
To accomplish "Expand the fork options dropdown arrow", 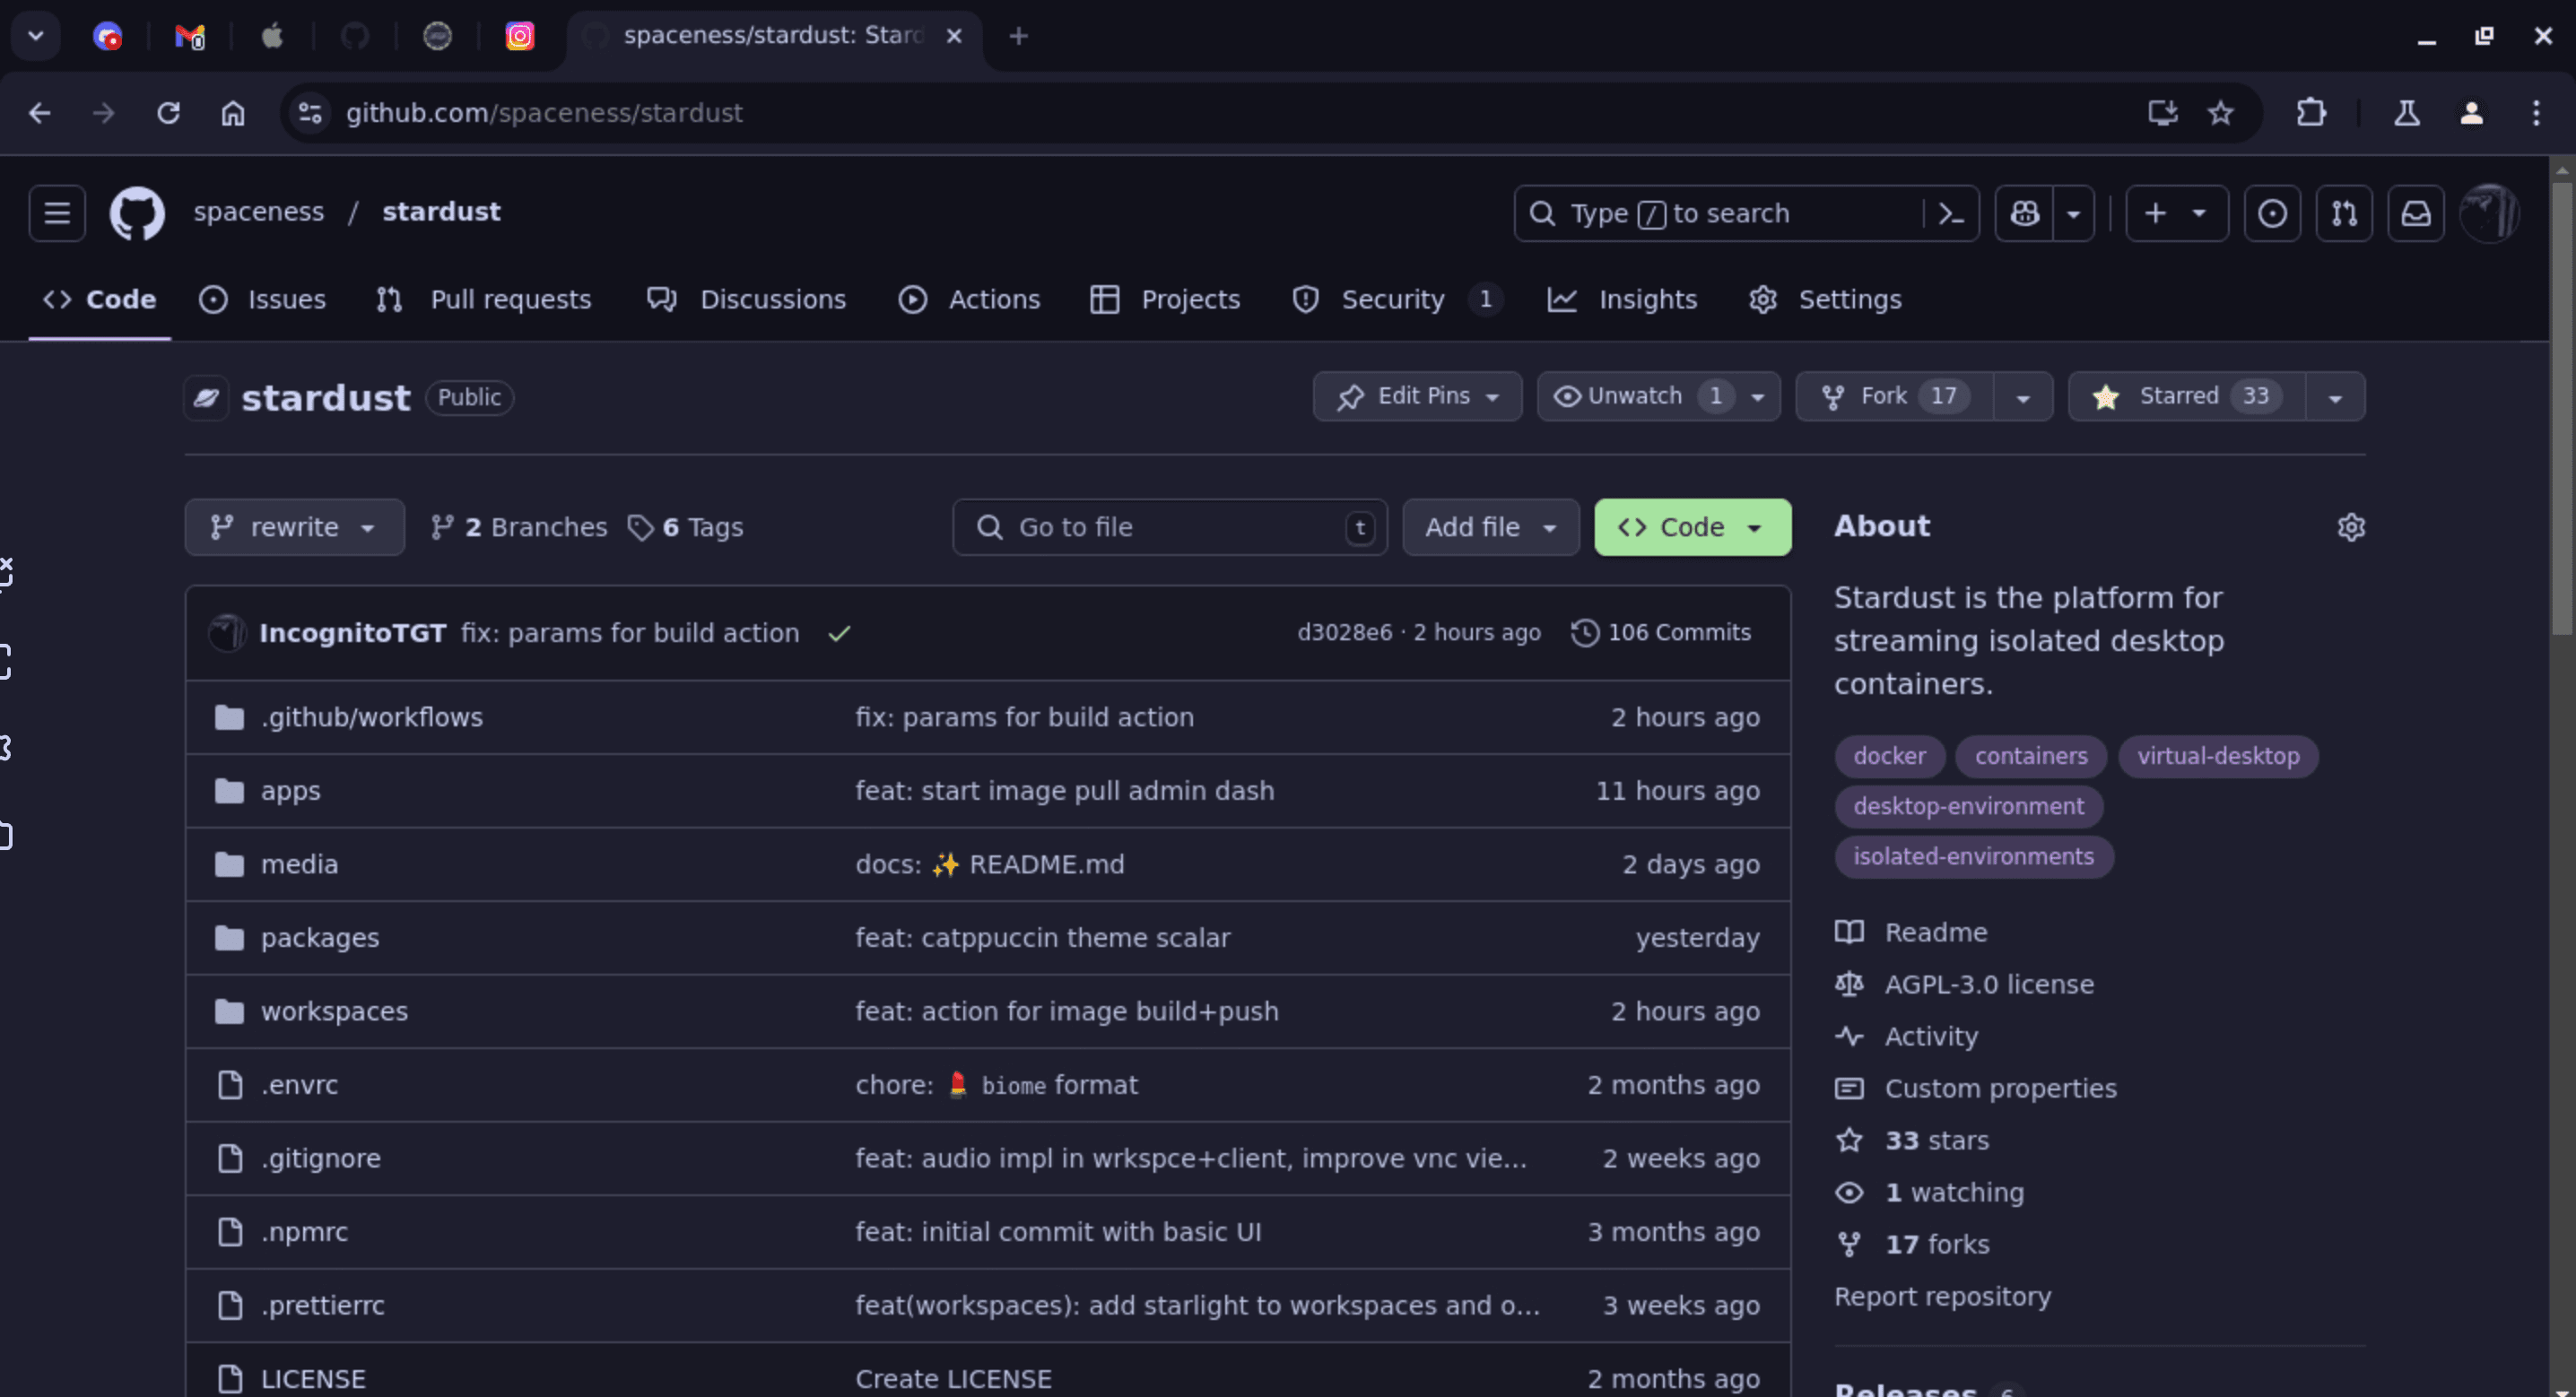I will click(x=2023, y=397).
